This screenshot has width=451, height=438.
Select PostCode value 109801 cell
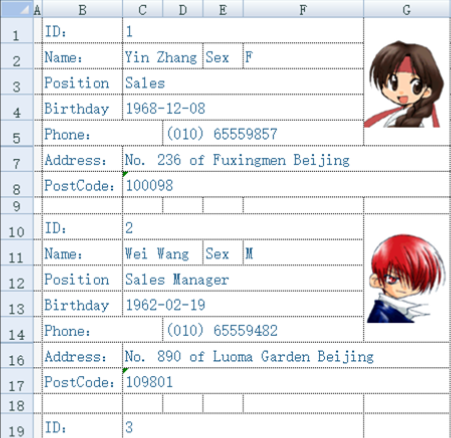(287, 381)
